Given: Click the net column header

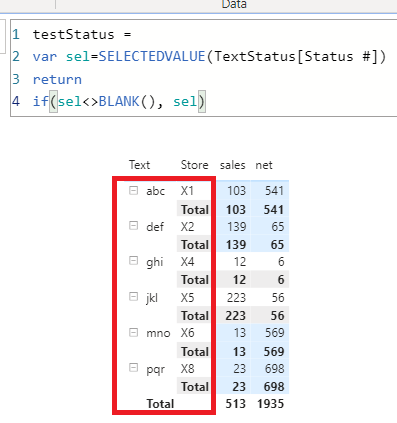Looking at the screenshot, I should (x=264, y=165).
